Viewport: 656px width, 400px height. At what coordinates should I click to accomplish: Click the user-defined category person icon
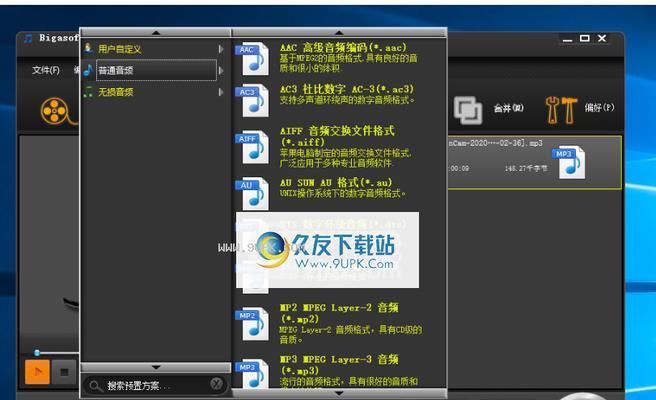88,48
